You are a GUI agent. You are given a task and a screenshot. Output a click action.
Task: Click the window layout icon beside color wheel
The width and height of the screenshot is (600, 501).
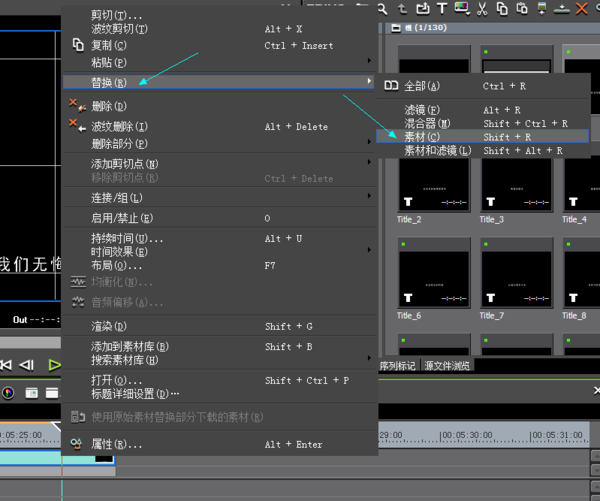tap(31, 393)
